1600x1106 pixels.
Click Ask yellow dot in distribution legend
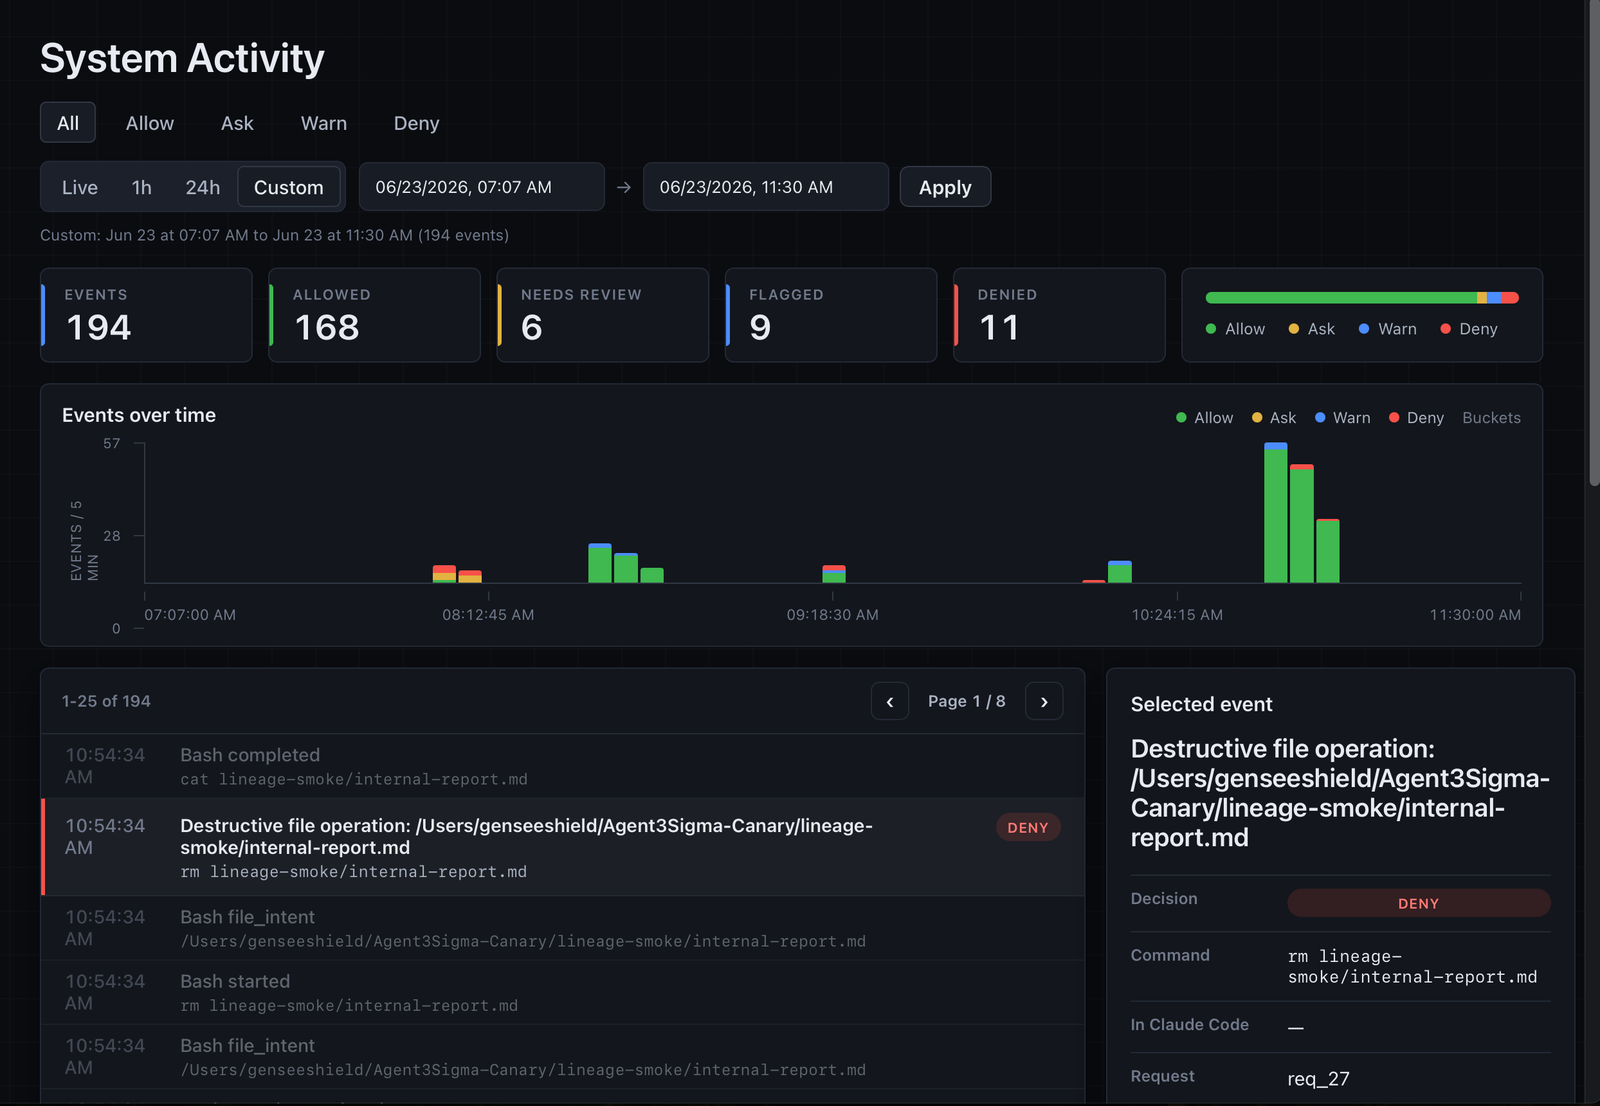pyautogui.click(x=1294, y=329)
